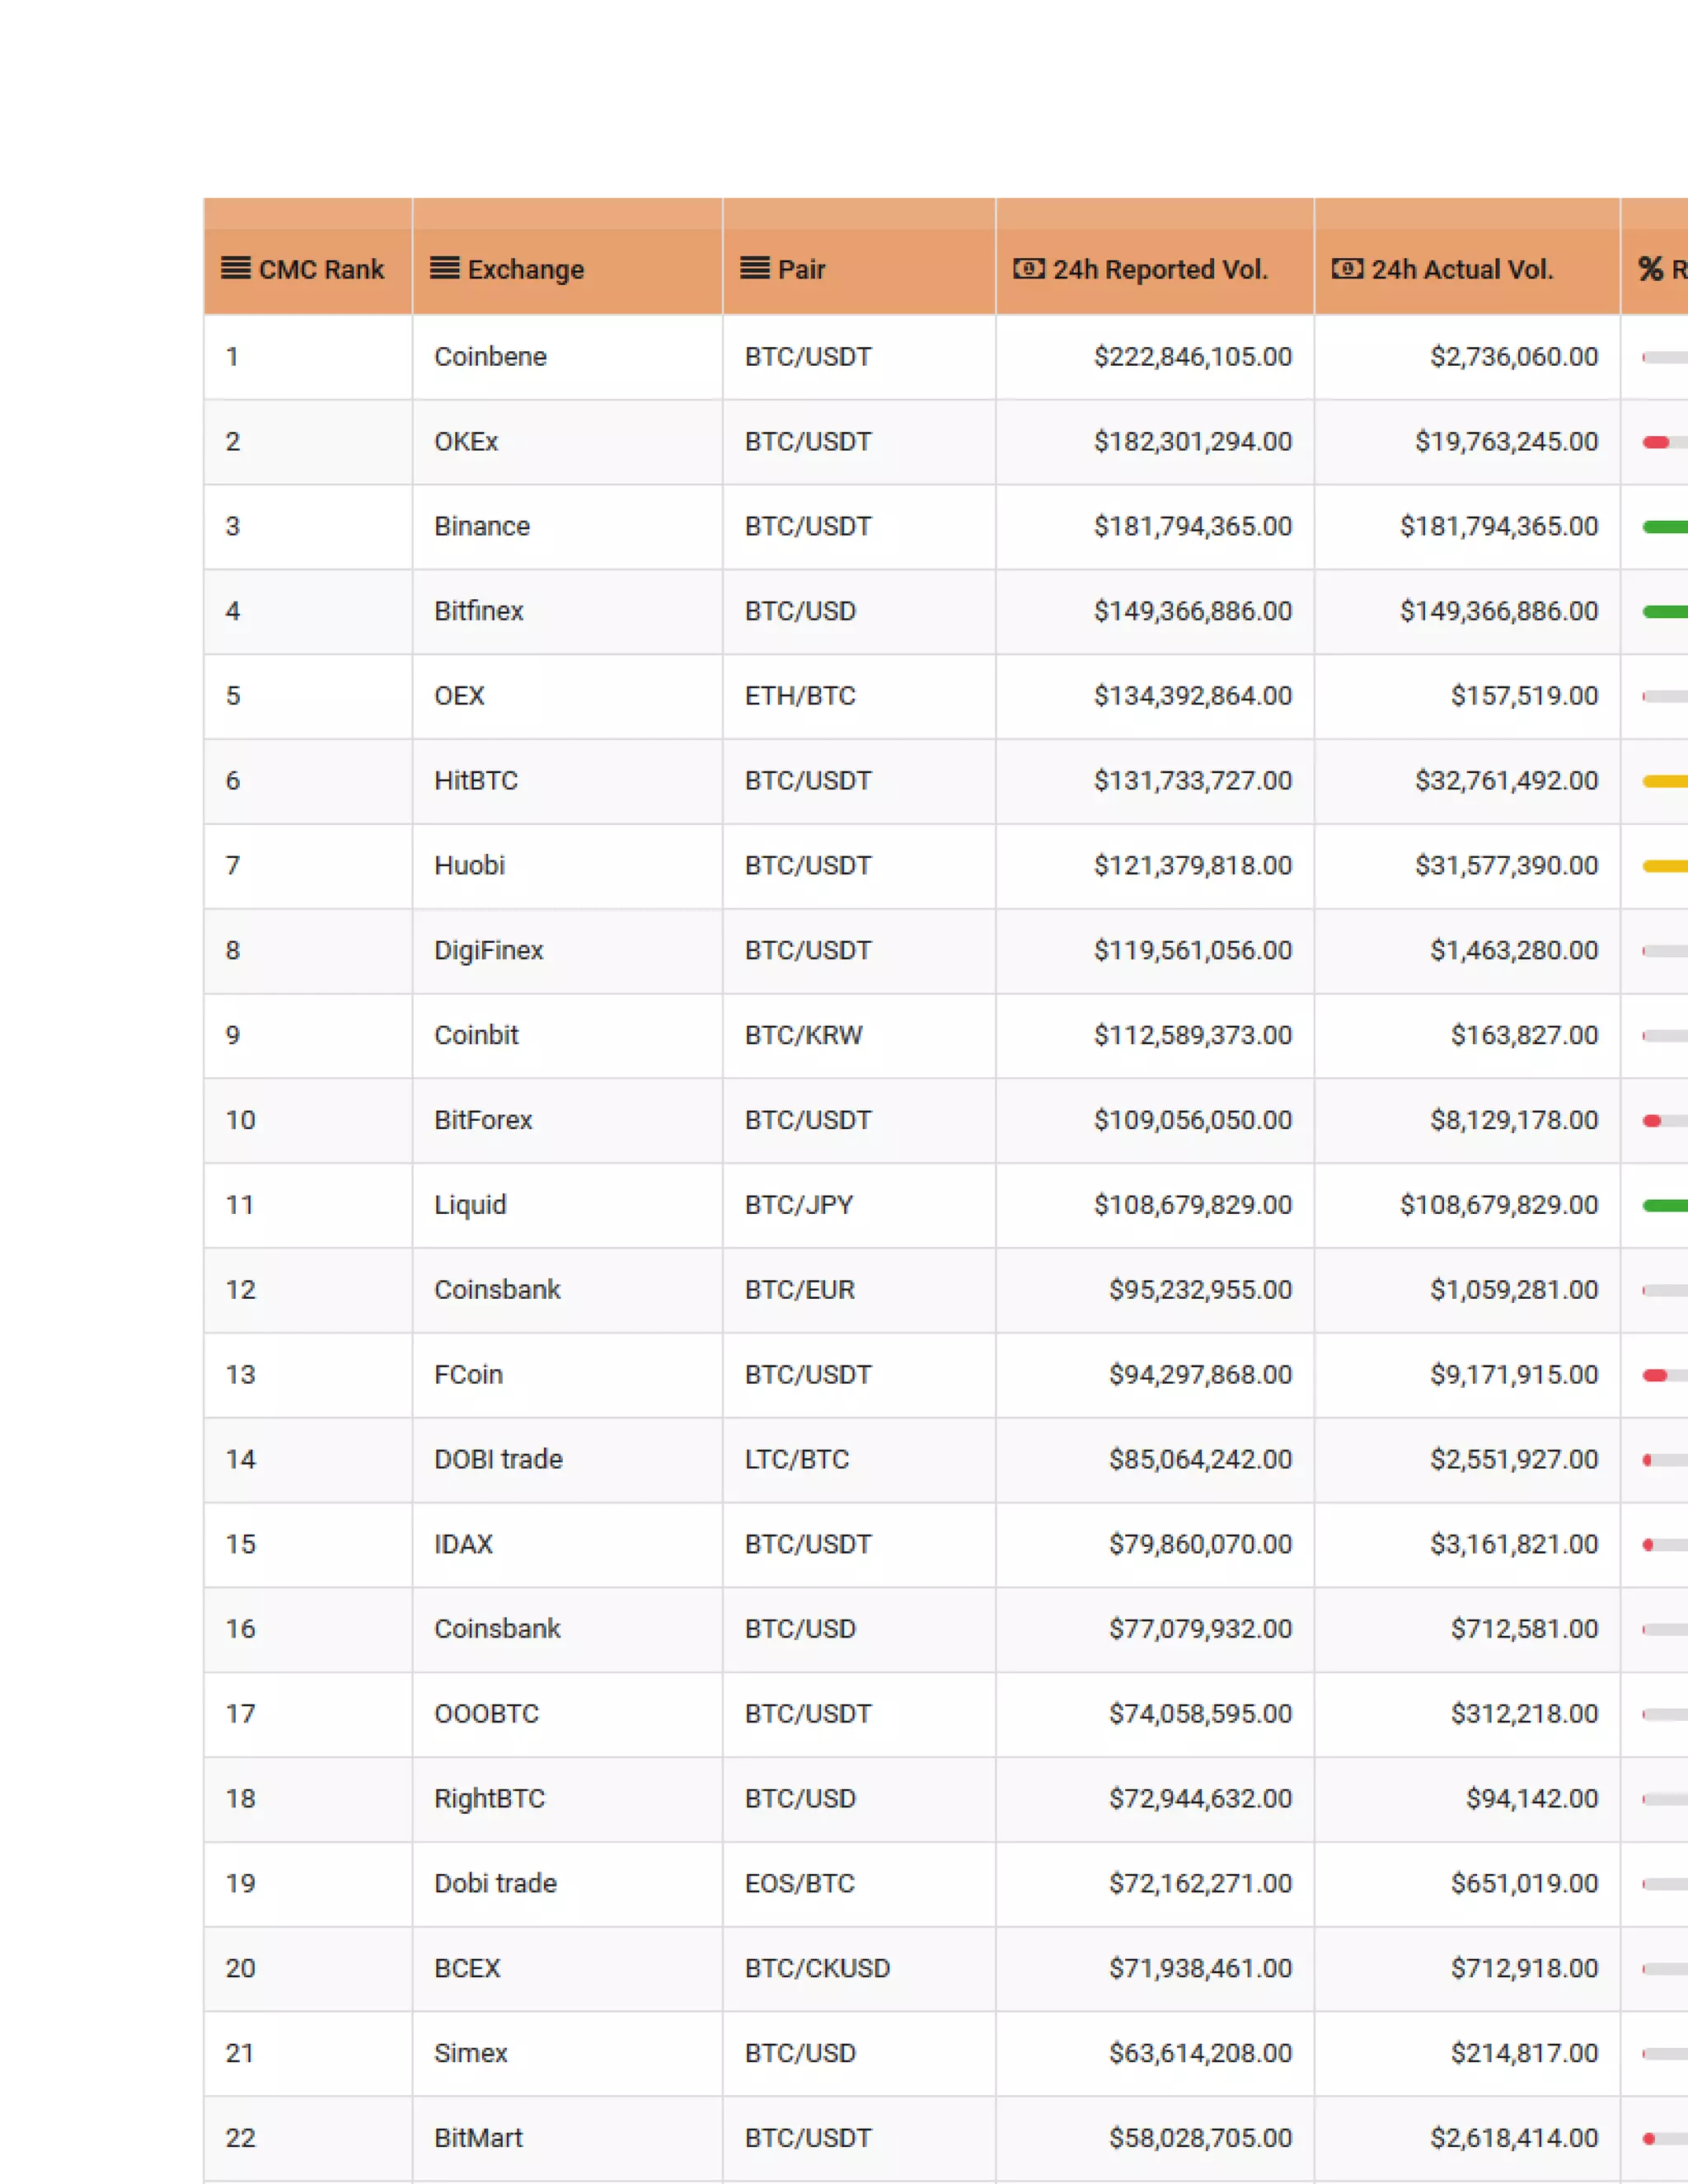Click the Dobi trade cell in row 19
The height and width of the screenshot is (2184, 1688).
click(568, 1884)
